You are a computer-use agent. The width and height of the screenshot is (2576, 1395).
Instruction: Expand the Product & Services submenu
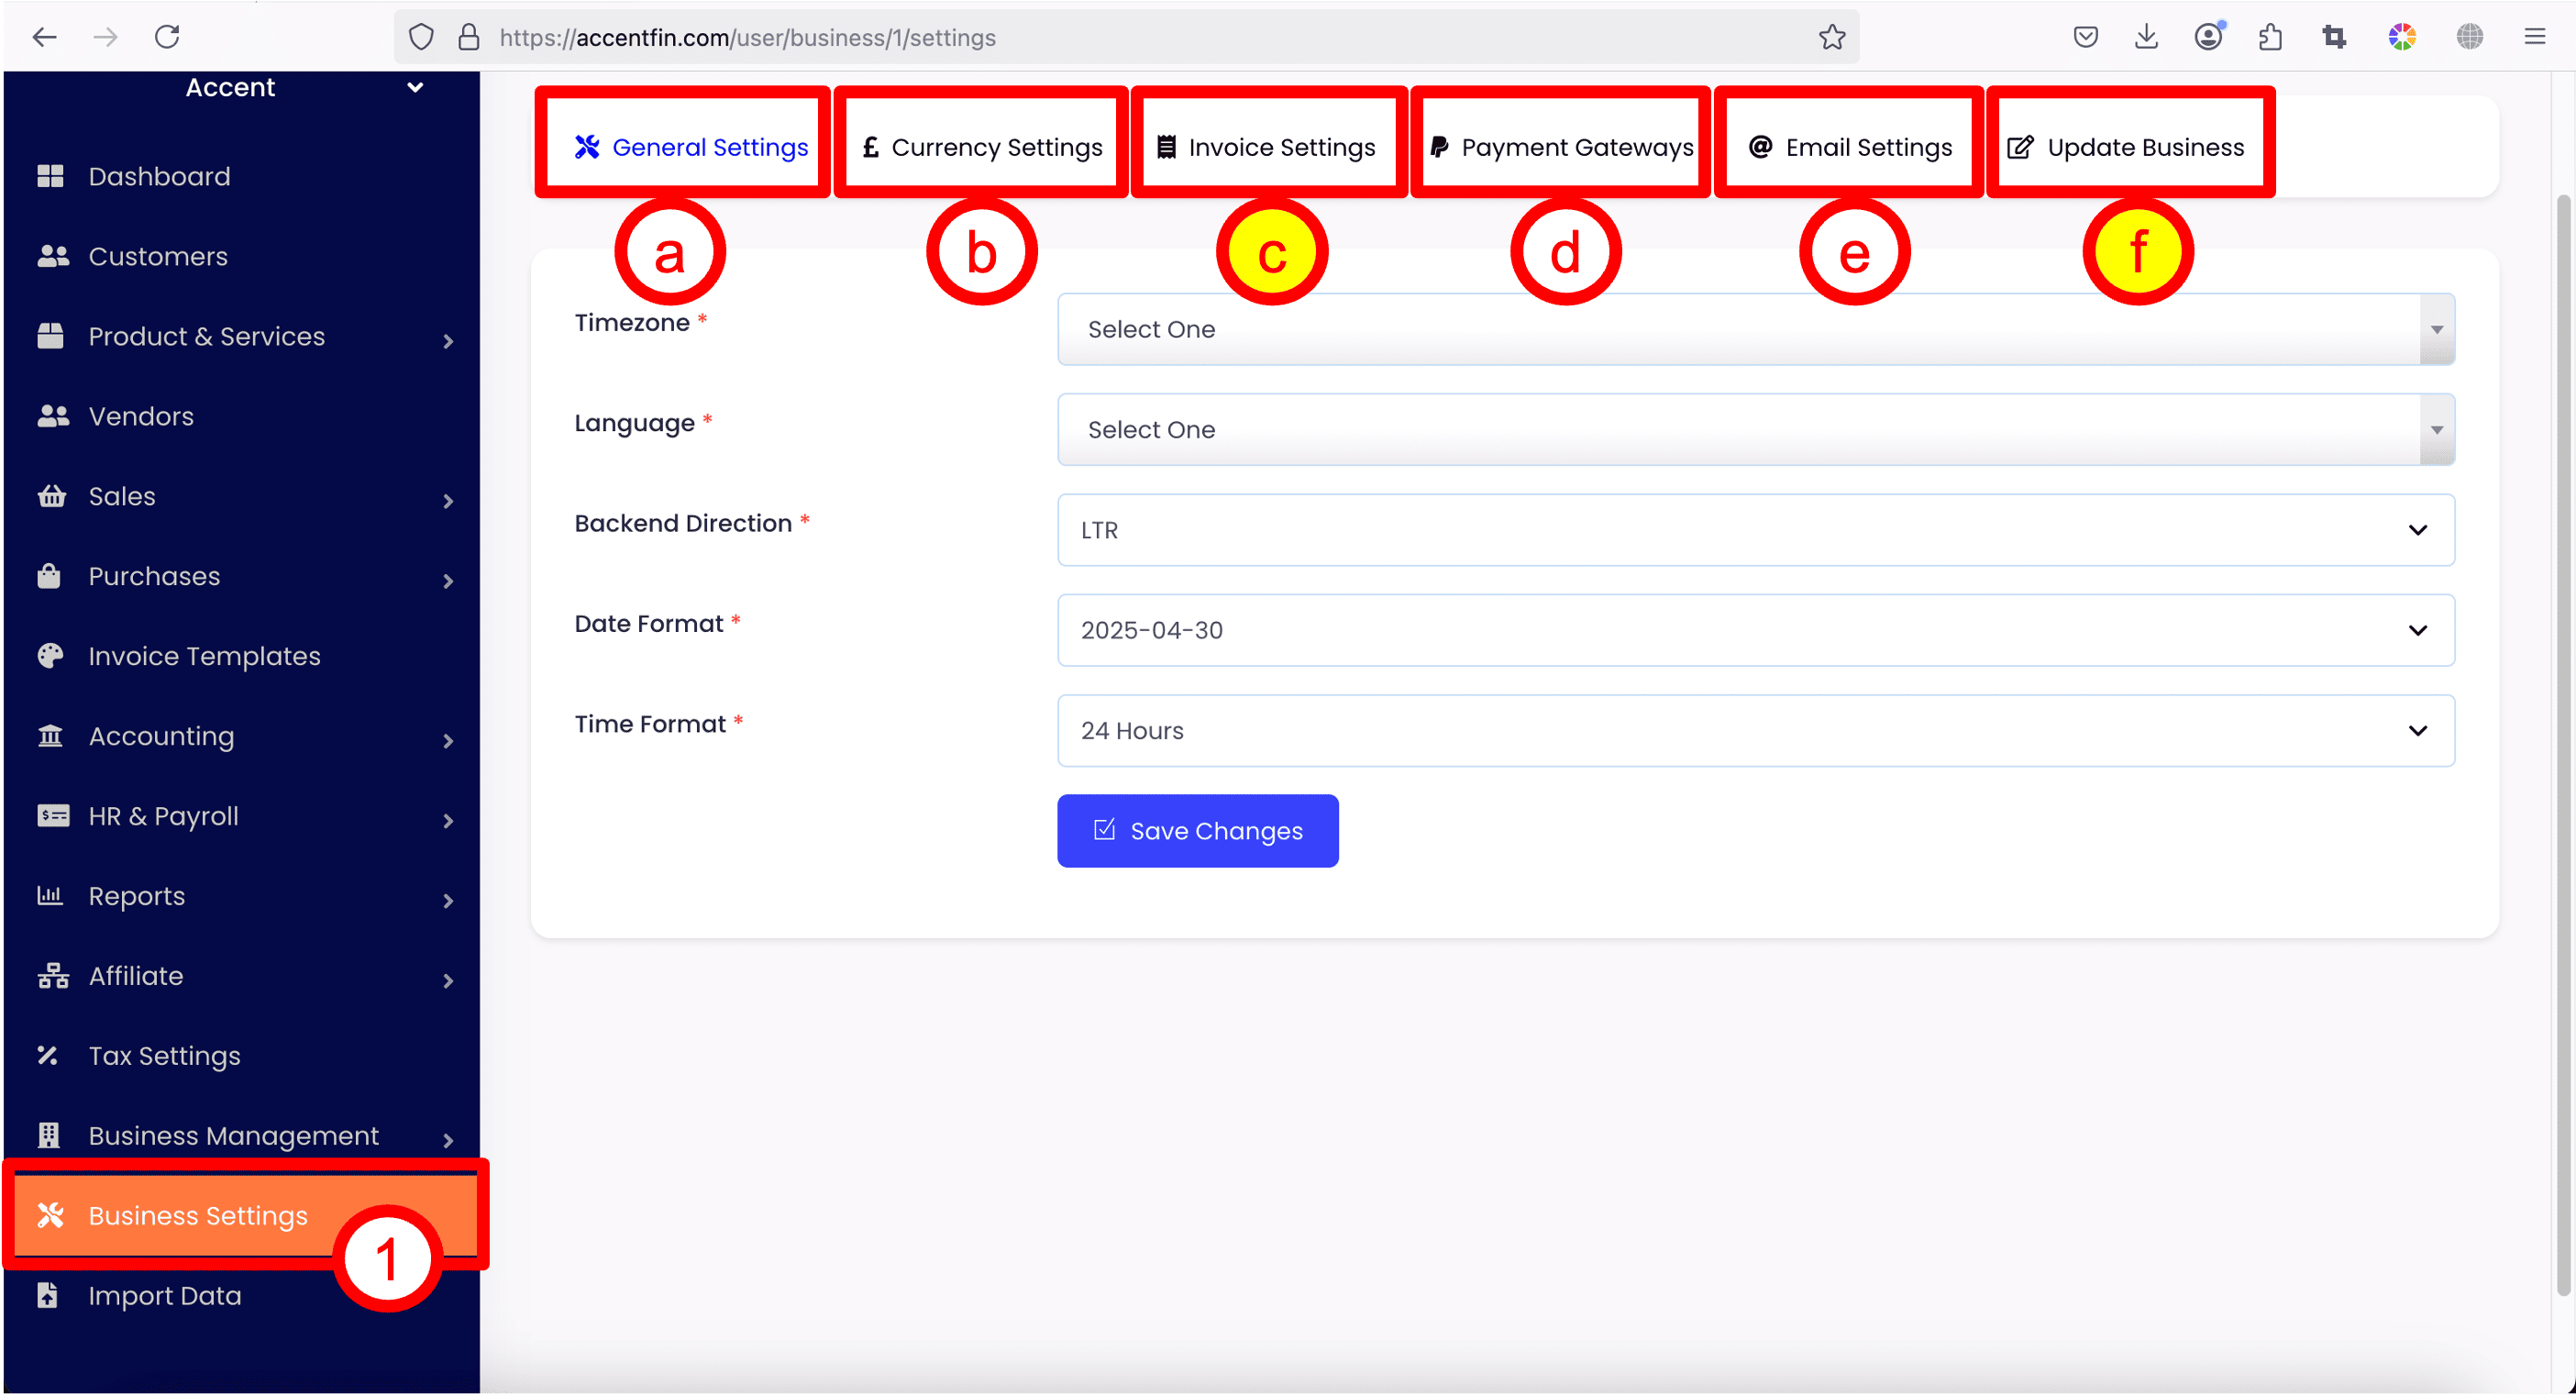click(448, 340)
